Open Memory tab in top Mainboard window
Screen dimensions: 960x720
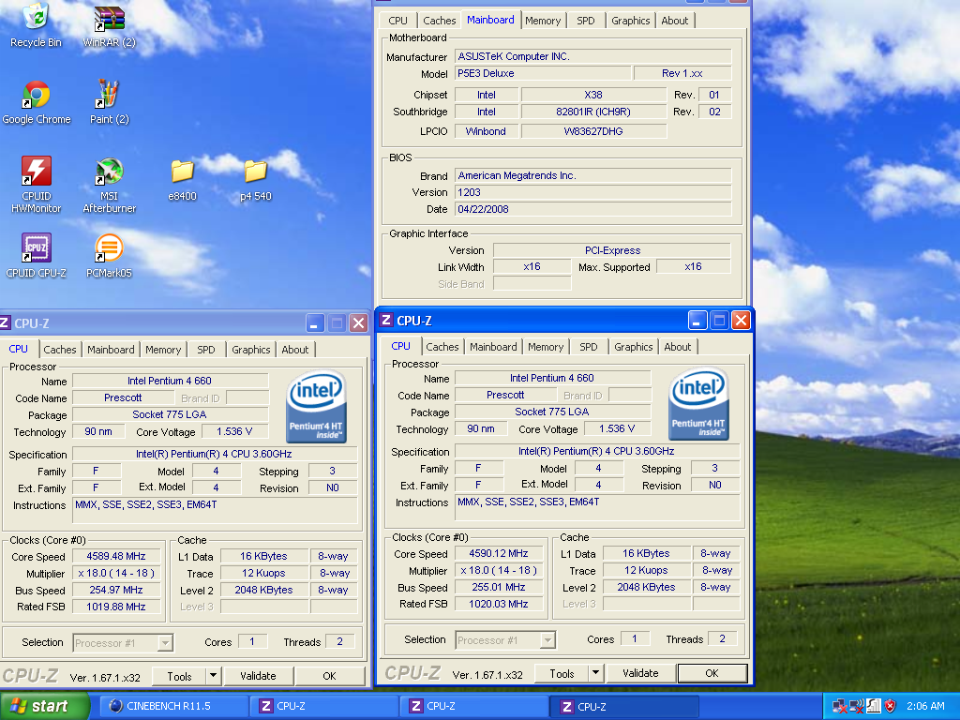pos(542,20)
